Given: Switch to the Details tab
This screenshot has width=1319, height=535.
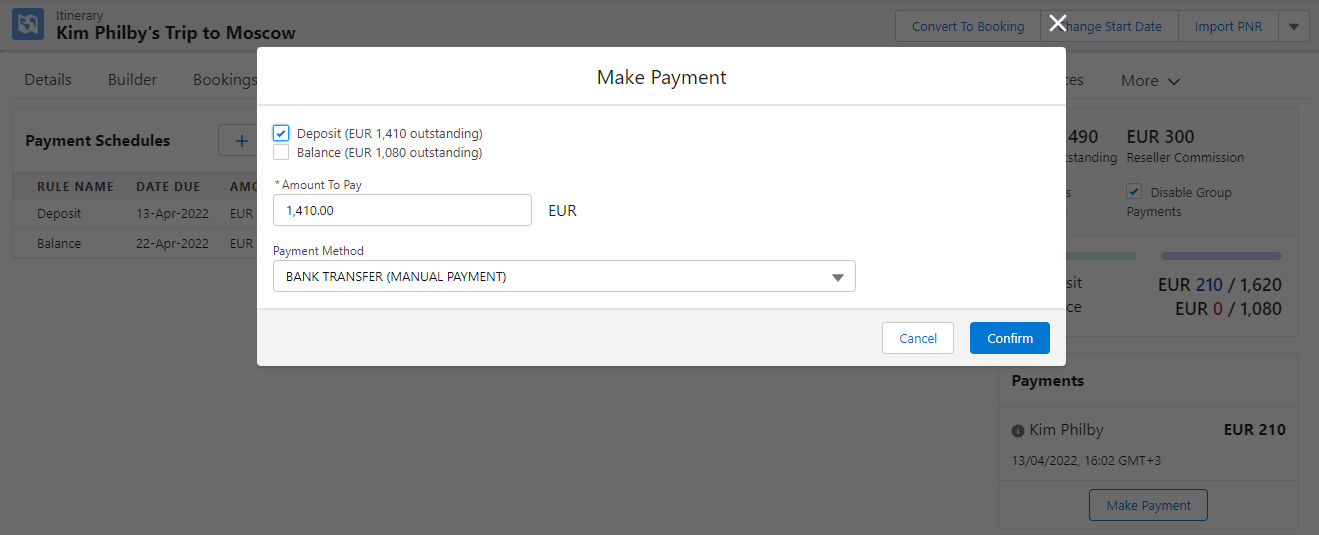Looking at the screenshot, I should pyautogui.click(x=48, y=80).
